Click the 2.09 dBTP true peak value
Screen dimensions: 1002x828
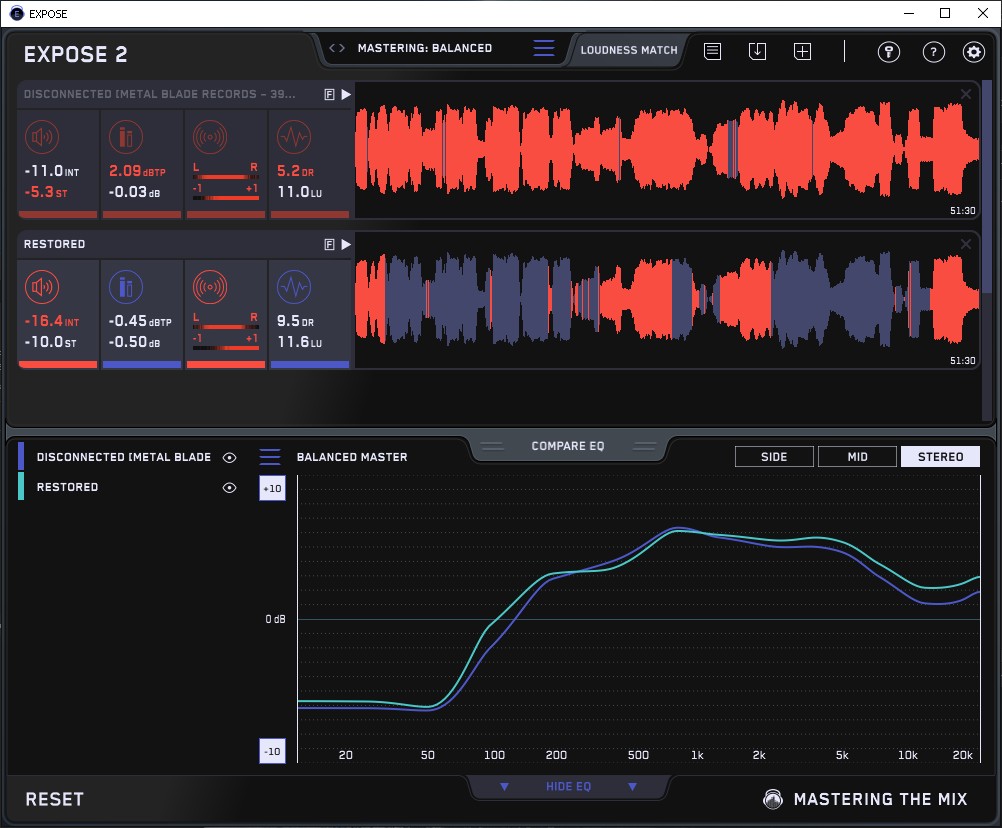[x=137, y=171]
